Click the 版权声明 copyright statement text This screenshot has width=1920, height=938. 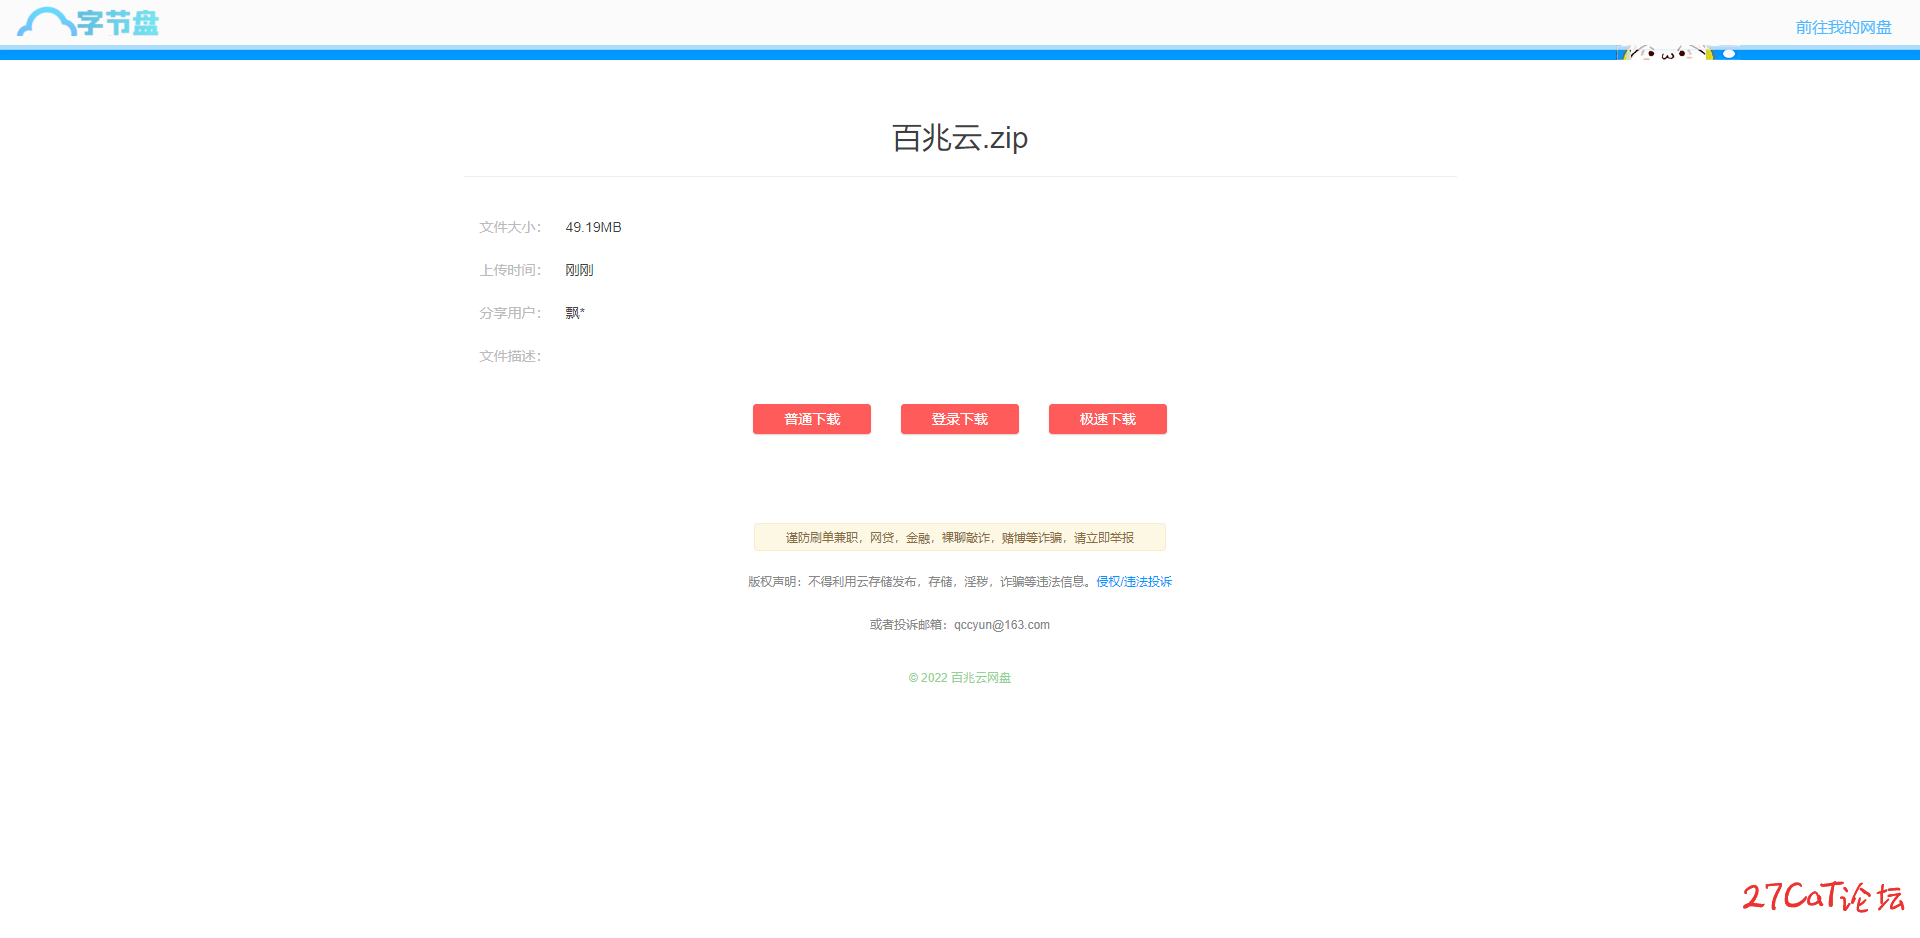921,581
